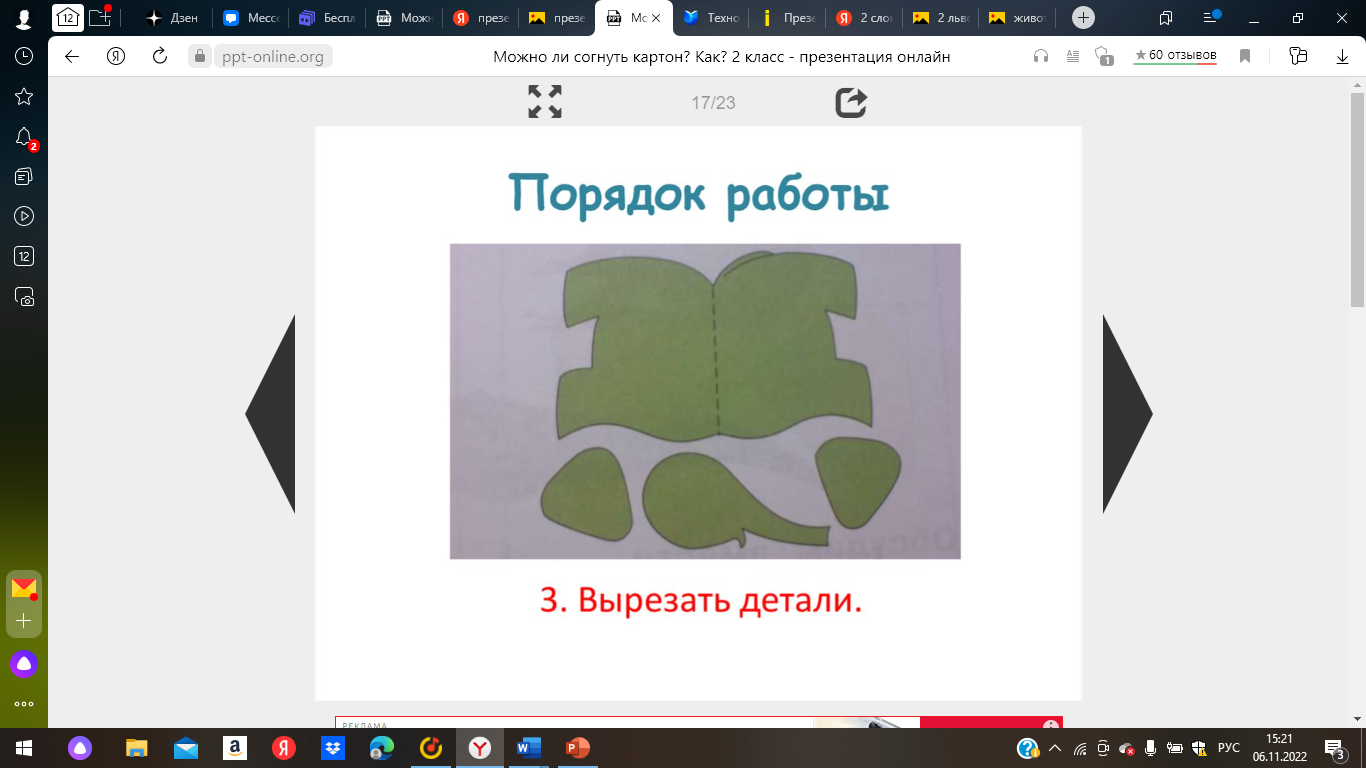Open the Mail app in the taskbar
This screenshot has height=768, width=1366.
pos(186,748)
